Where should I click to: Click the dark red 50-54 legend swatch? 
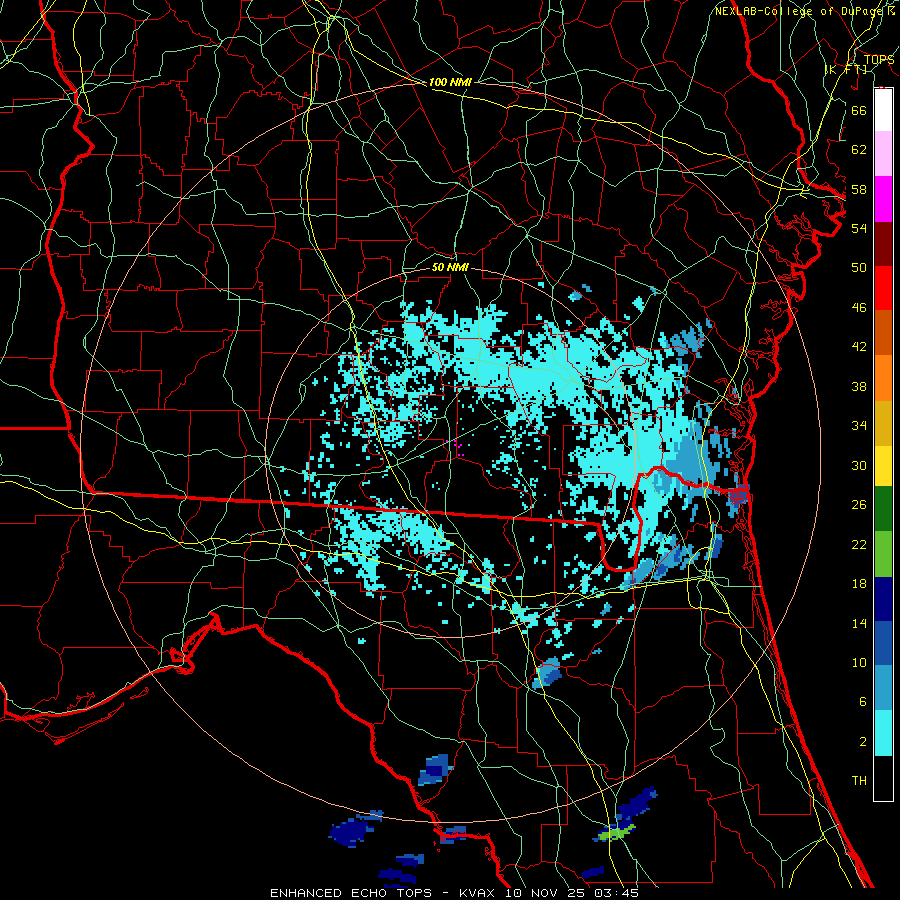pyautogui.click(x=883, y=244)
